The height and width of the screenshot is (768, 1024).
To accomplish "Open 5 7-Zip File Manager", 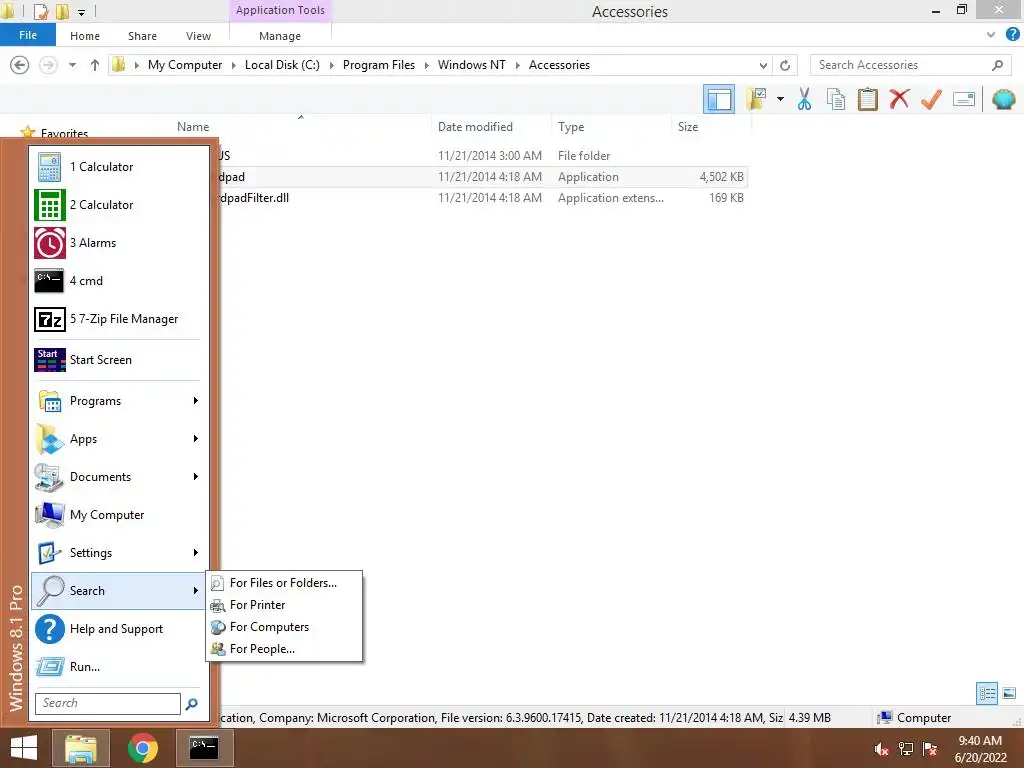I will click(x=119, y=319).
